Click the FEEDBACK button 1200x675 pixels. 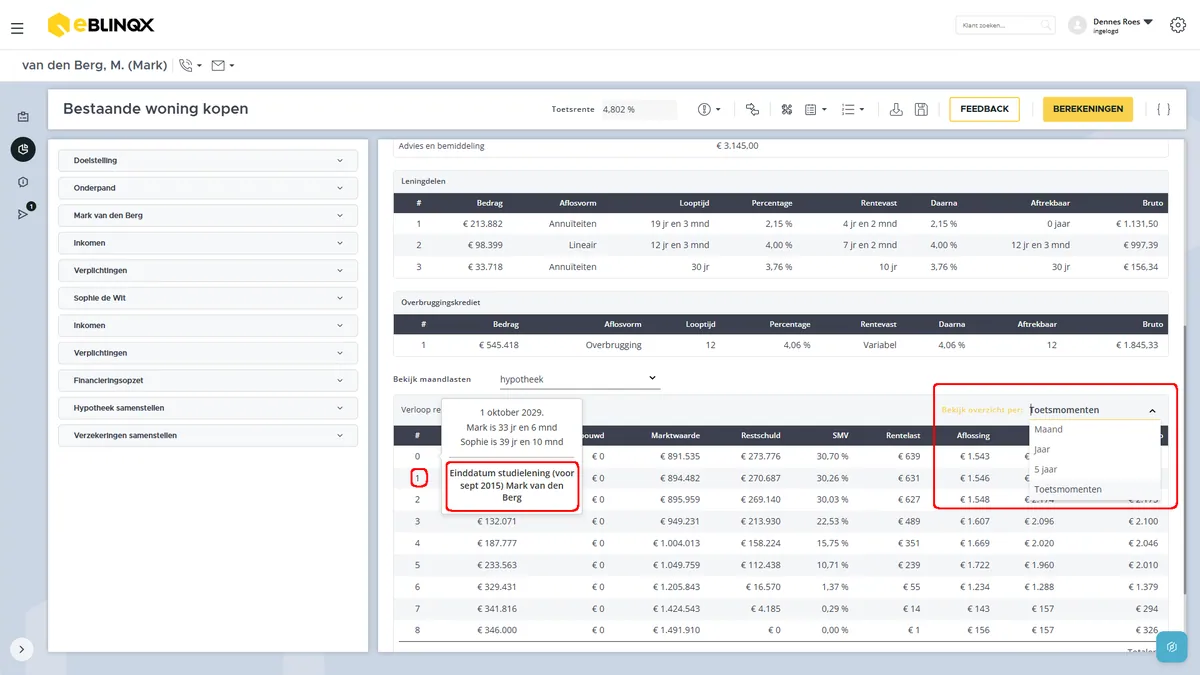(984, 109)
